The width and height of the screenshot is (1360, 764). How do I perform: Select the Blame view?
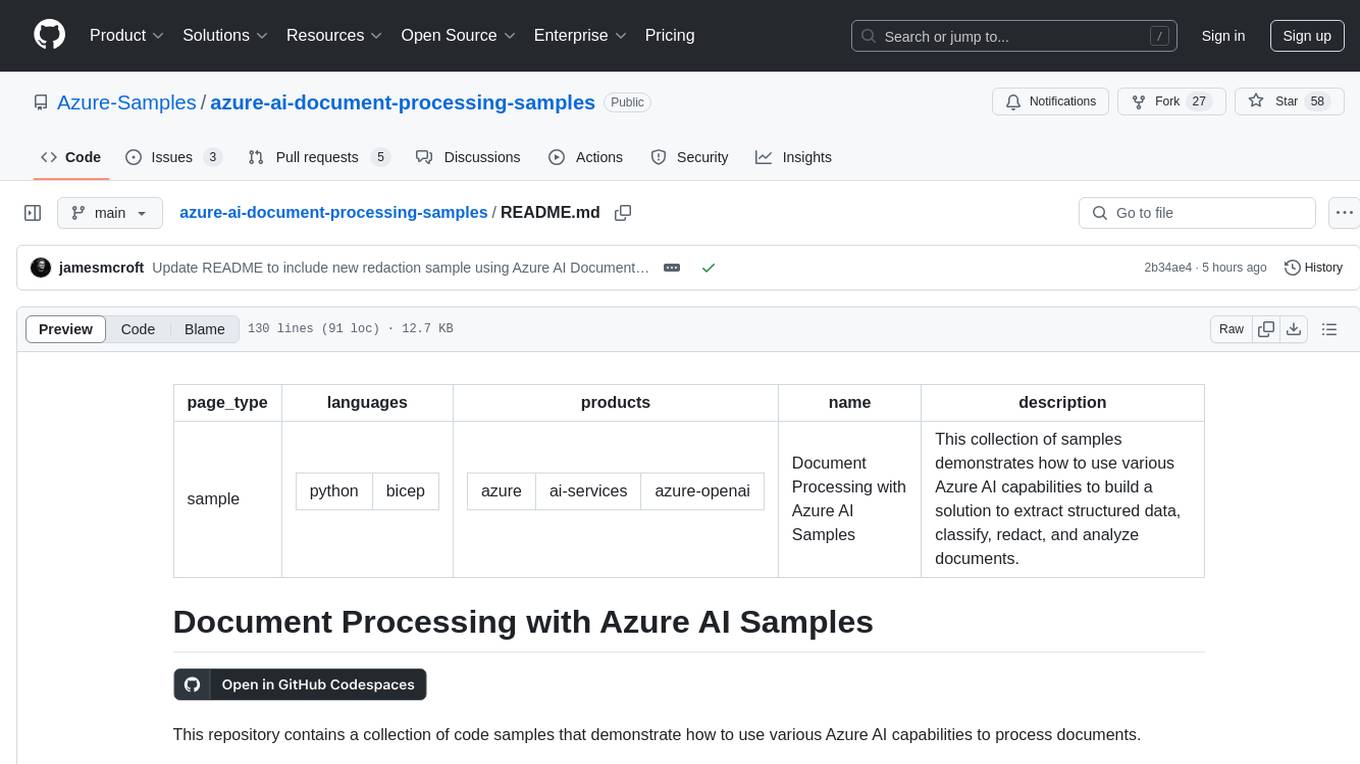[204, 329]
